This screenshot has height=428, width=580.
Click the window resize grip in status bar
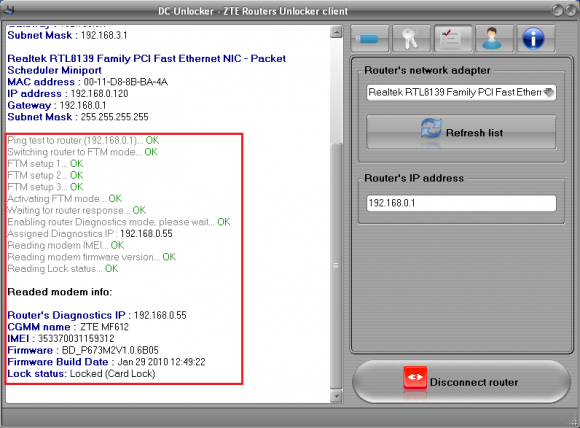[x=573, y=421]
